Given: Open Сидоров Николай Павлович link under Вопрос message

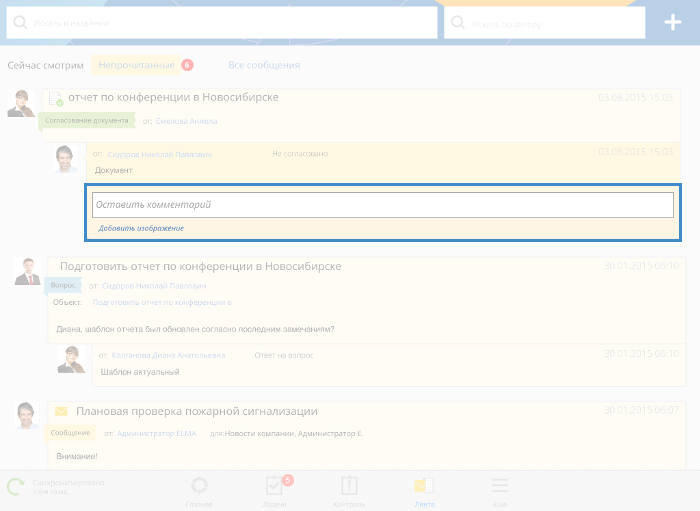Looking at the screenshot, I should (154, 286).
